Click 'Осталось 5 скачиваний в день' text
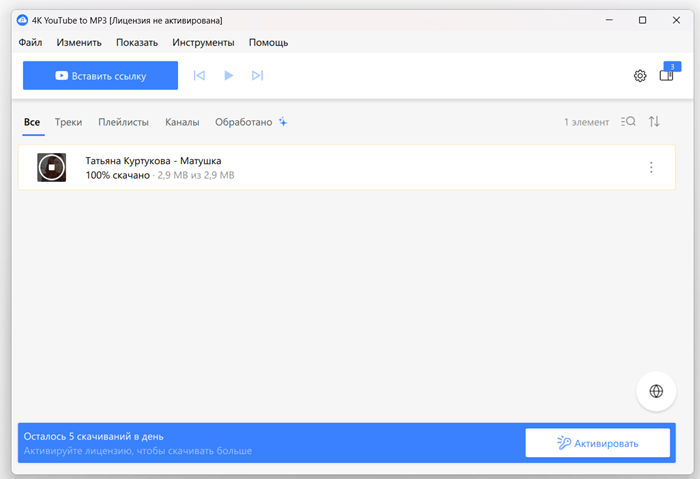 coord(93,436)
